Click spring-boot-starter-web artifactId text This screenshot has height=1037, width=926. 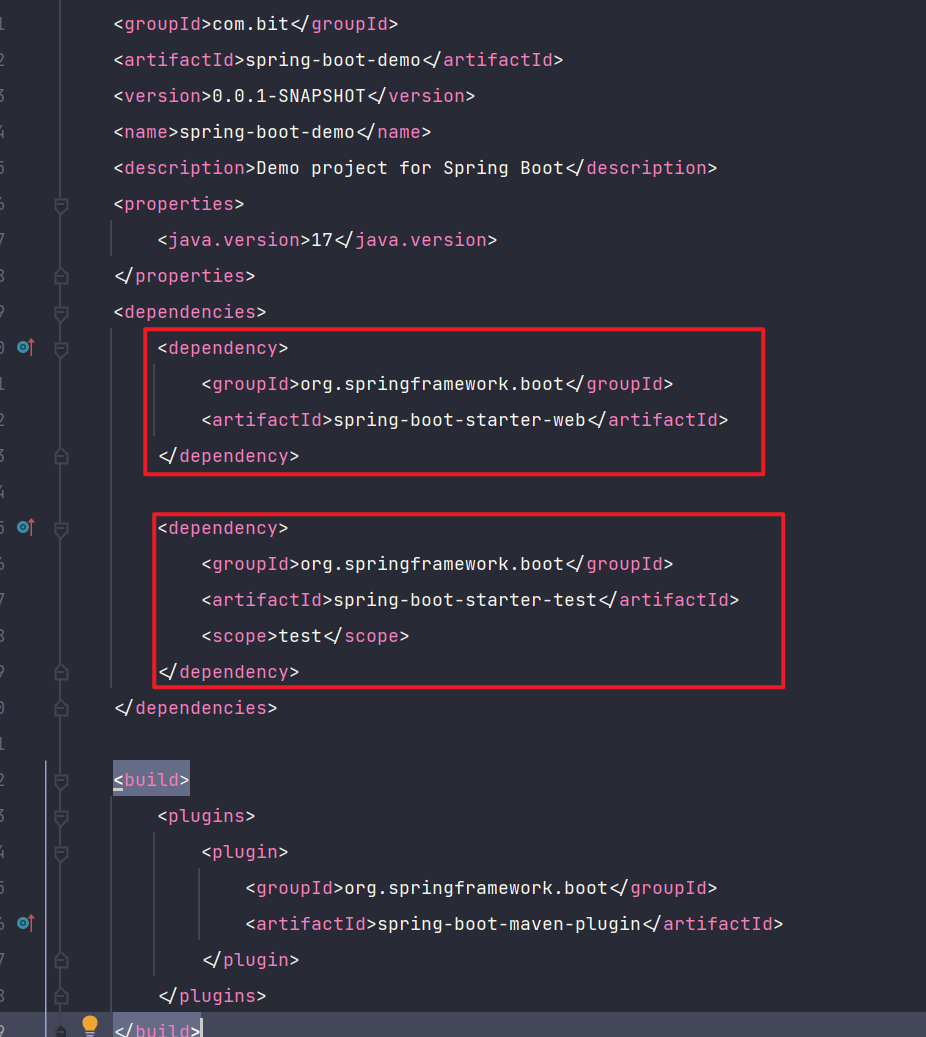pyautogui.click(x=460, y=420)
